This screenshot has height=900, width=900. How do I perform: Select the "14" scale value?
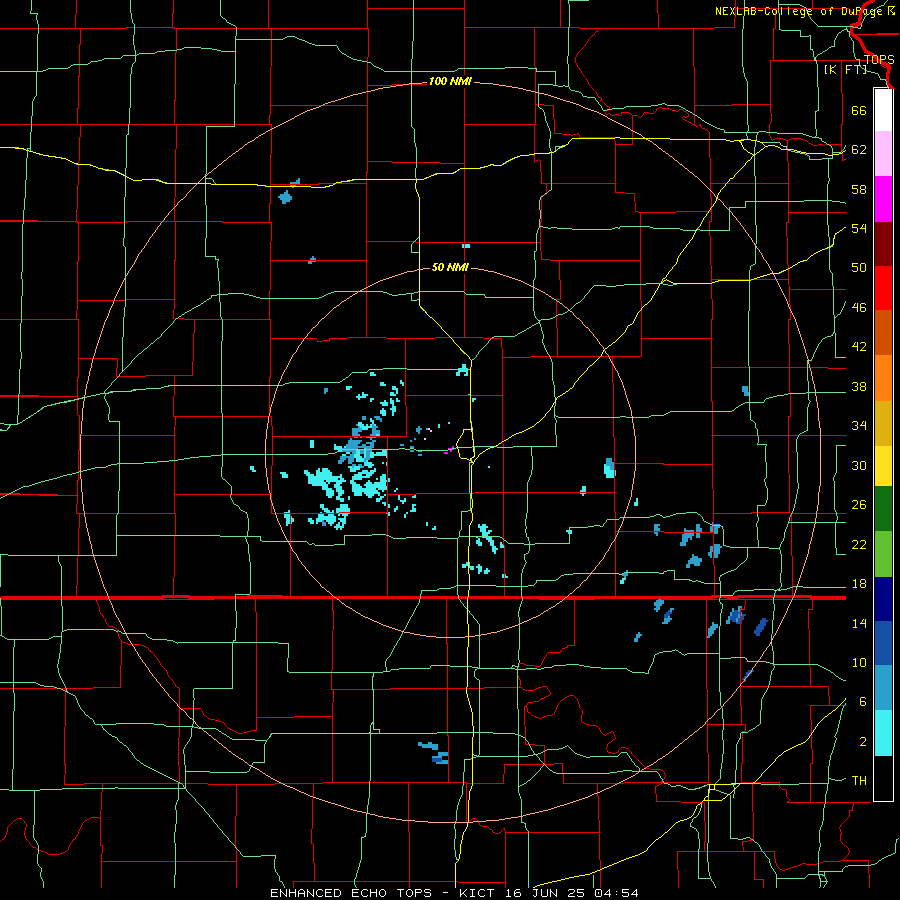[859, 623]
